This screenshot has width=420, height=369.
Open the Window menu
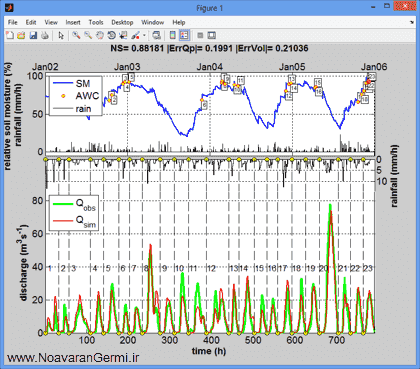152,22
